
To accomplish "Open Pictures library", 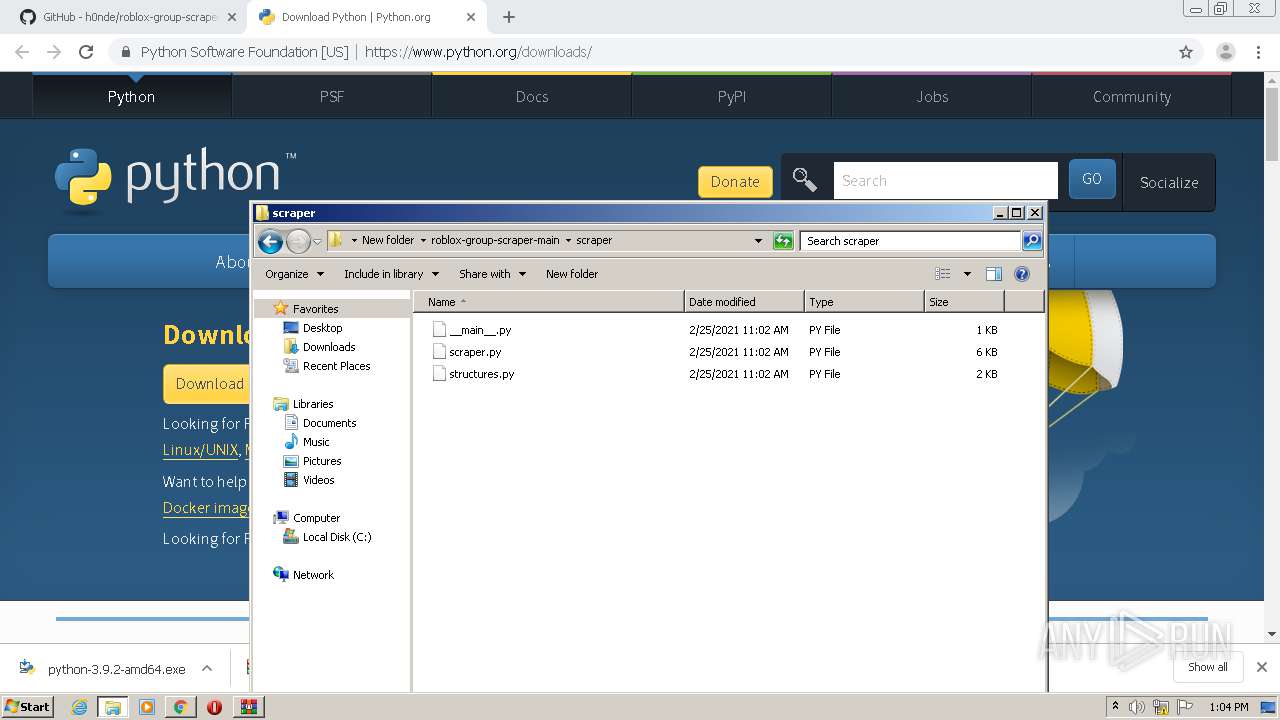I will point(322,461).
